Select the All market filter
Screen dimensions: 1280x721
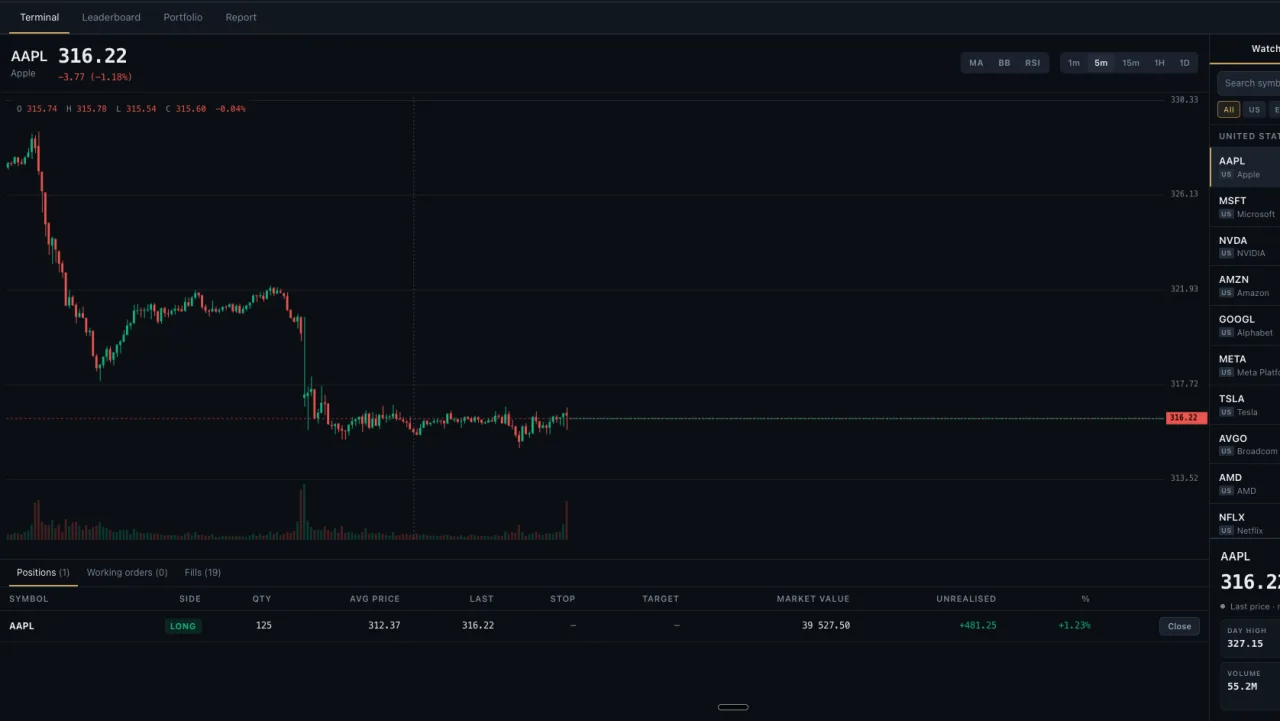tap(1228, 110)
